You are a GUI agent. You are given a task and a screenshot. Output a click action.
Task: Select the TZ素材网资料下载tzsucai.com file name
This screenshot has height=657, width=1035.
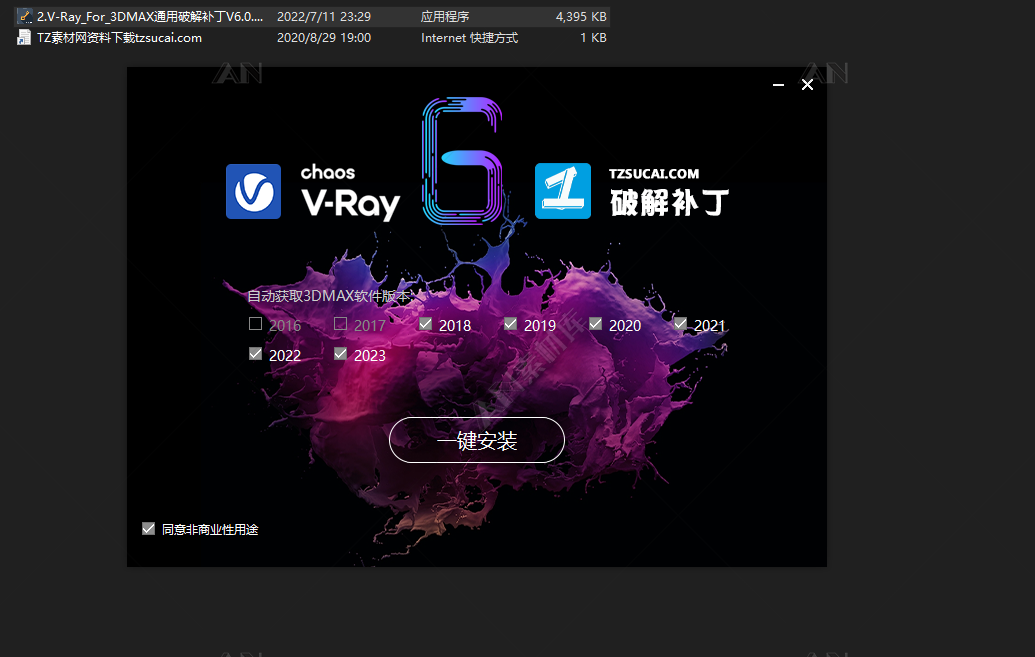119,38
